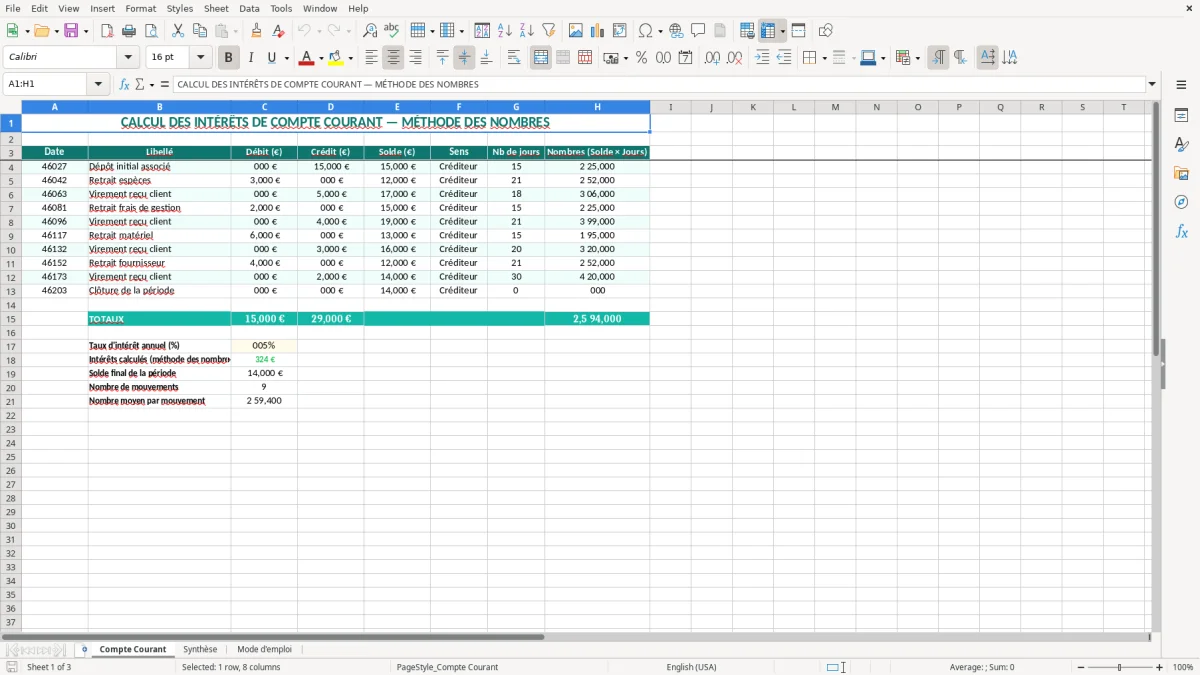The width and height of the screenshot is (1200, 675).
Task: Open background color dropdown arrow
Action: [x=350, y=58]
